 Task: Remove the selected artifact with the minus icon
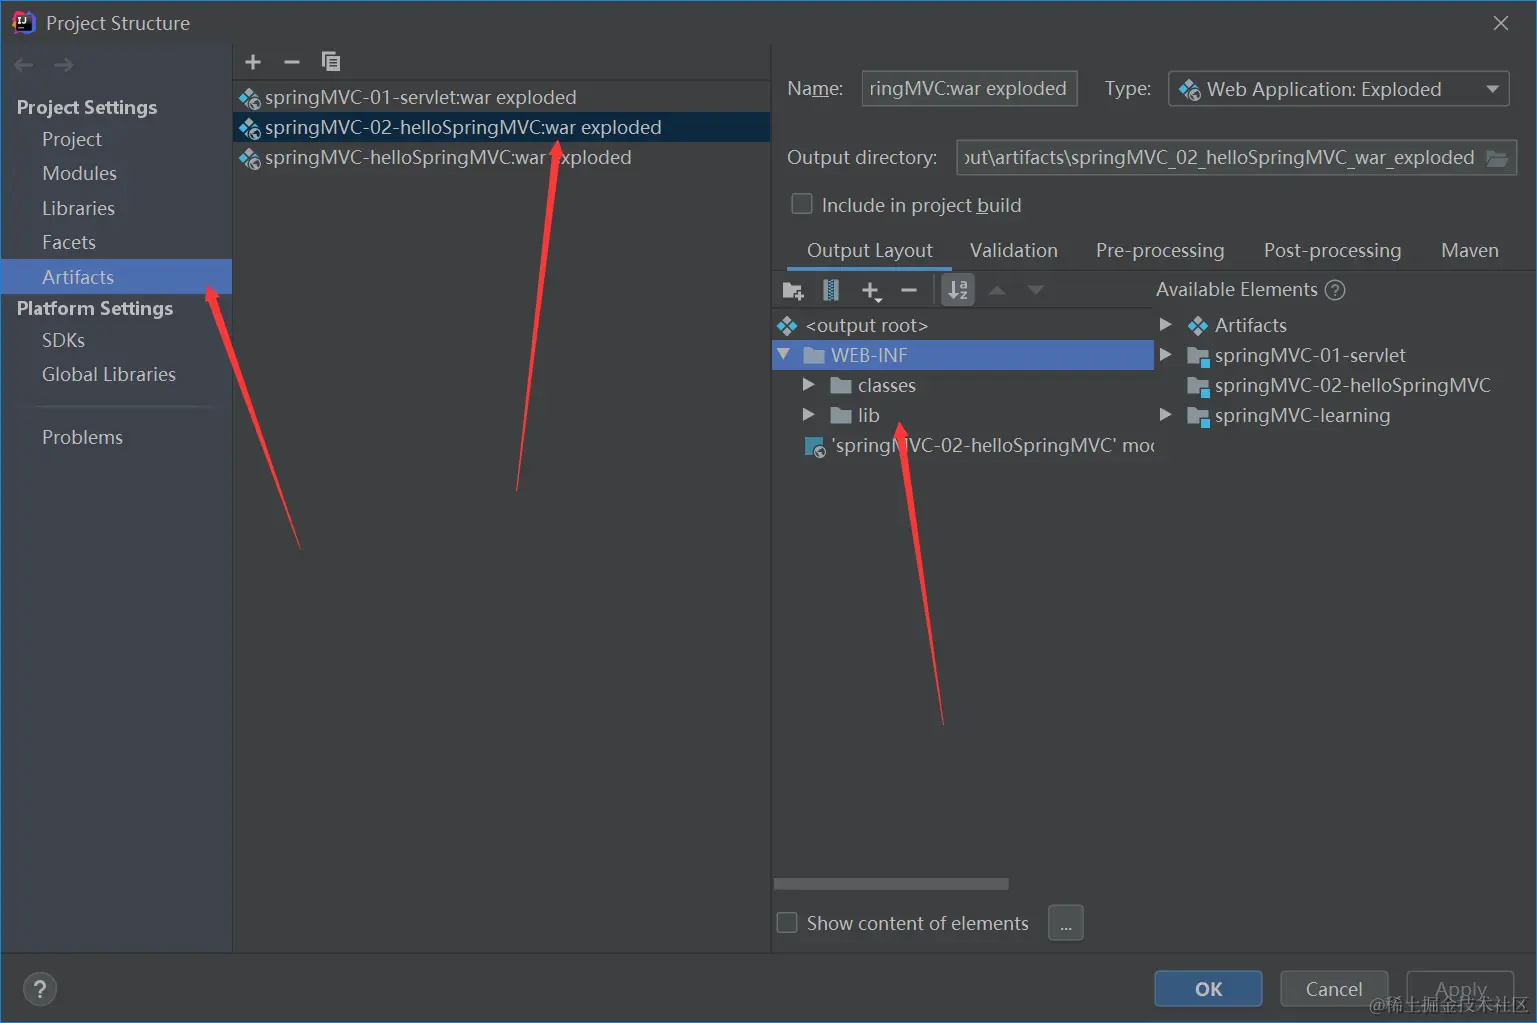[x=292, y=62]
